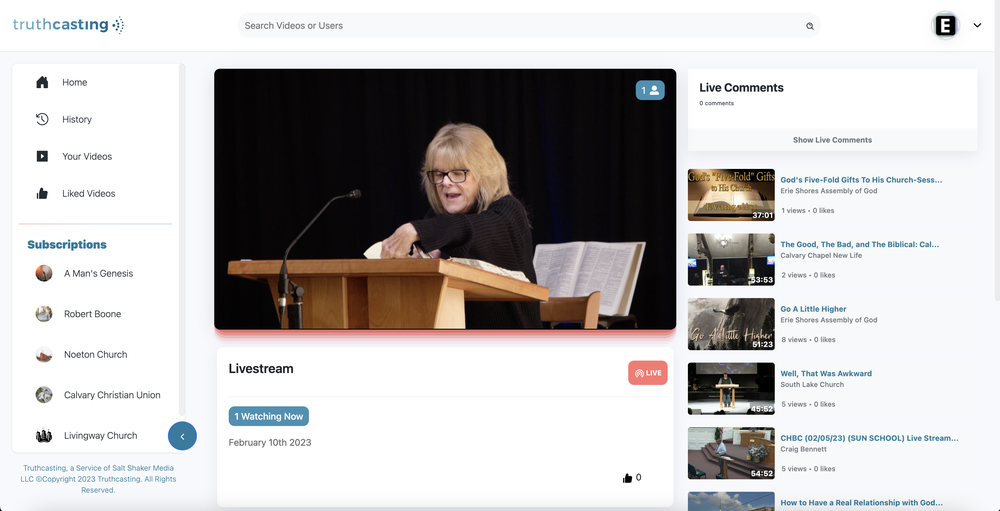Click Livingway Church avatar icon
Image resolution: width=1000 pixels, height=511 pixels.
click(x=44, y=436)
